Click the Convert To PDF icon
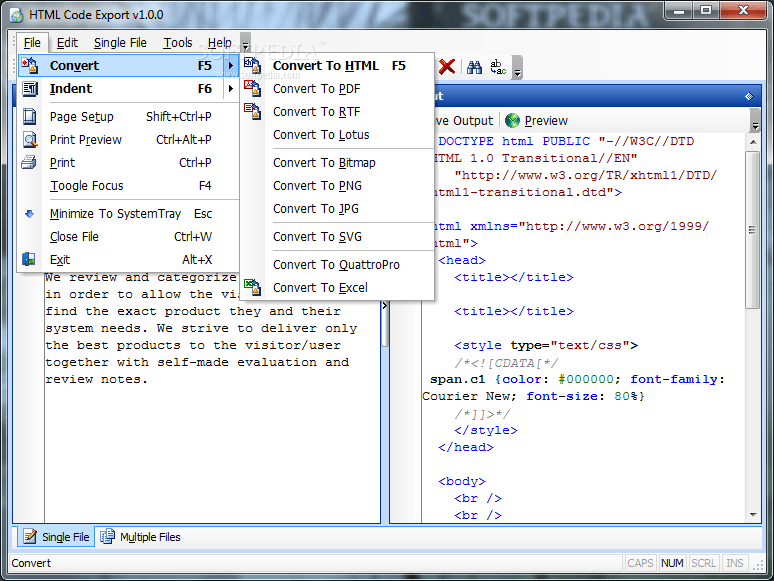Viewport: 774px width, 581px height. pyautogui.click(x=252, y=88)
